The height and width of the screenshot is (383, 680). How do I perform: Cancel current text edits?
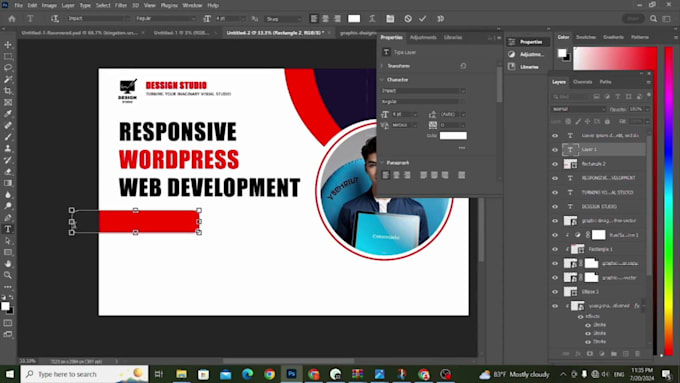(408, 19)
